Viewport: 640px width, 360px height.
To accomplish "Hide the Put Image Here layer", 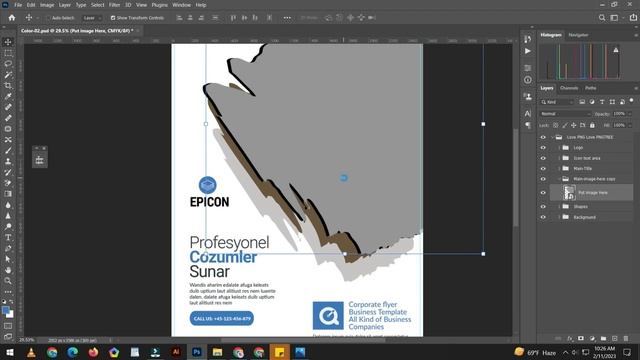I will (543, 193).
